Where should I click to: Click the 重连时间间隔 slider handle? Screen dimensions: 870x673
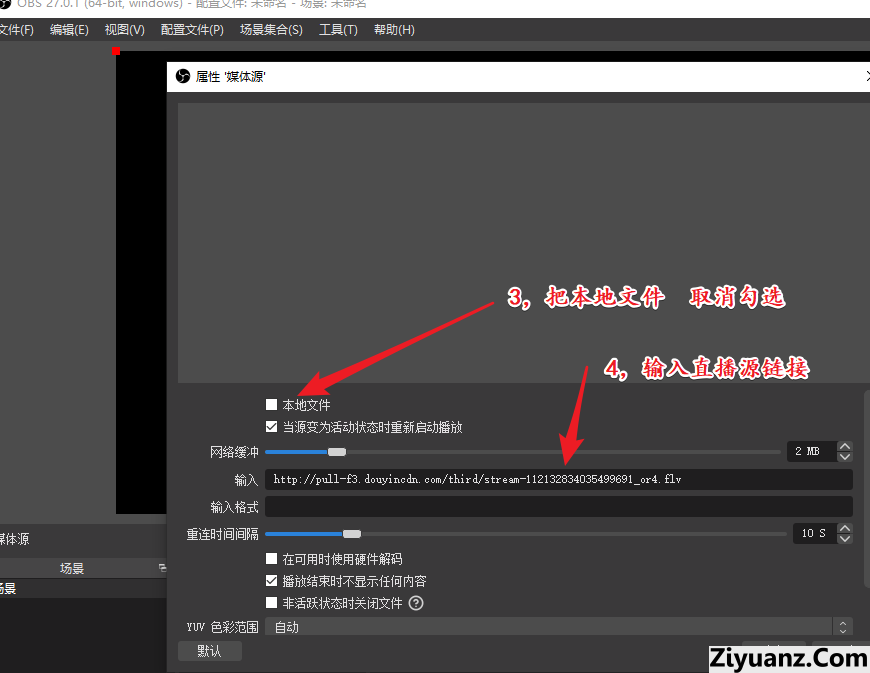pos(351,534)
